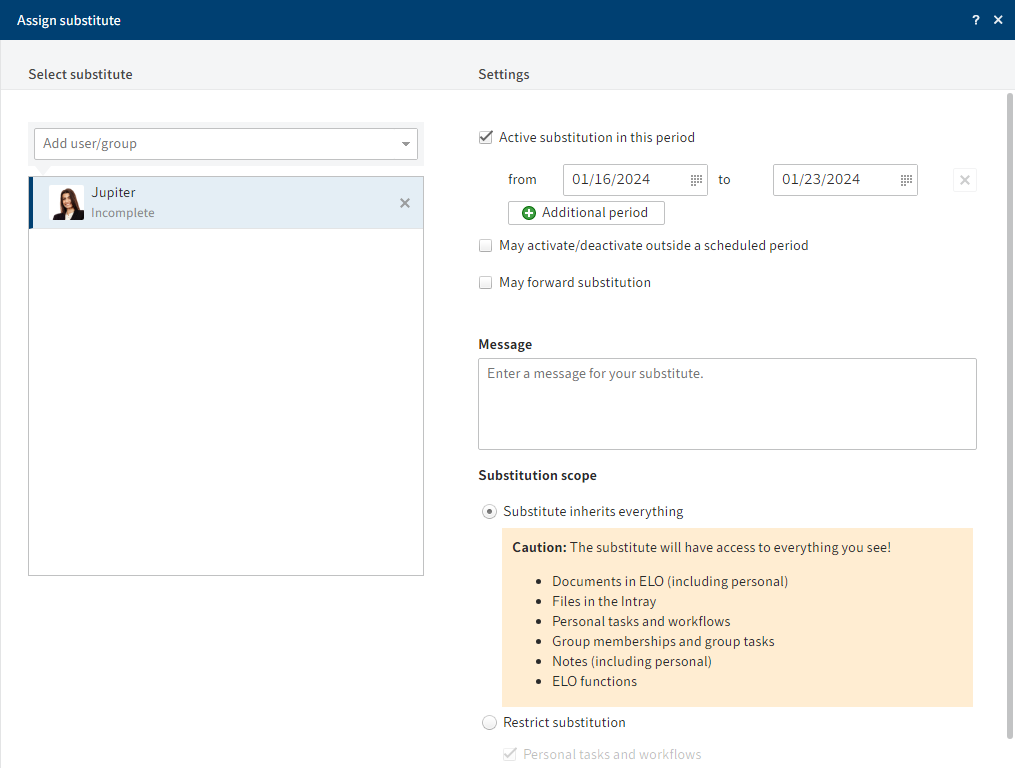Open the Add user/group dropdown
Viewport: 1015px width, 768px height.
point(407,143)
